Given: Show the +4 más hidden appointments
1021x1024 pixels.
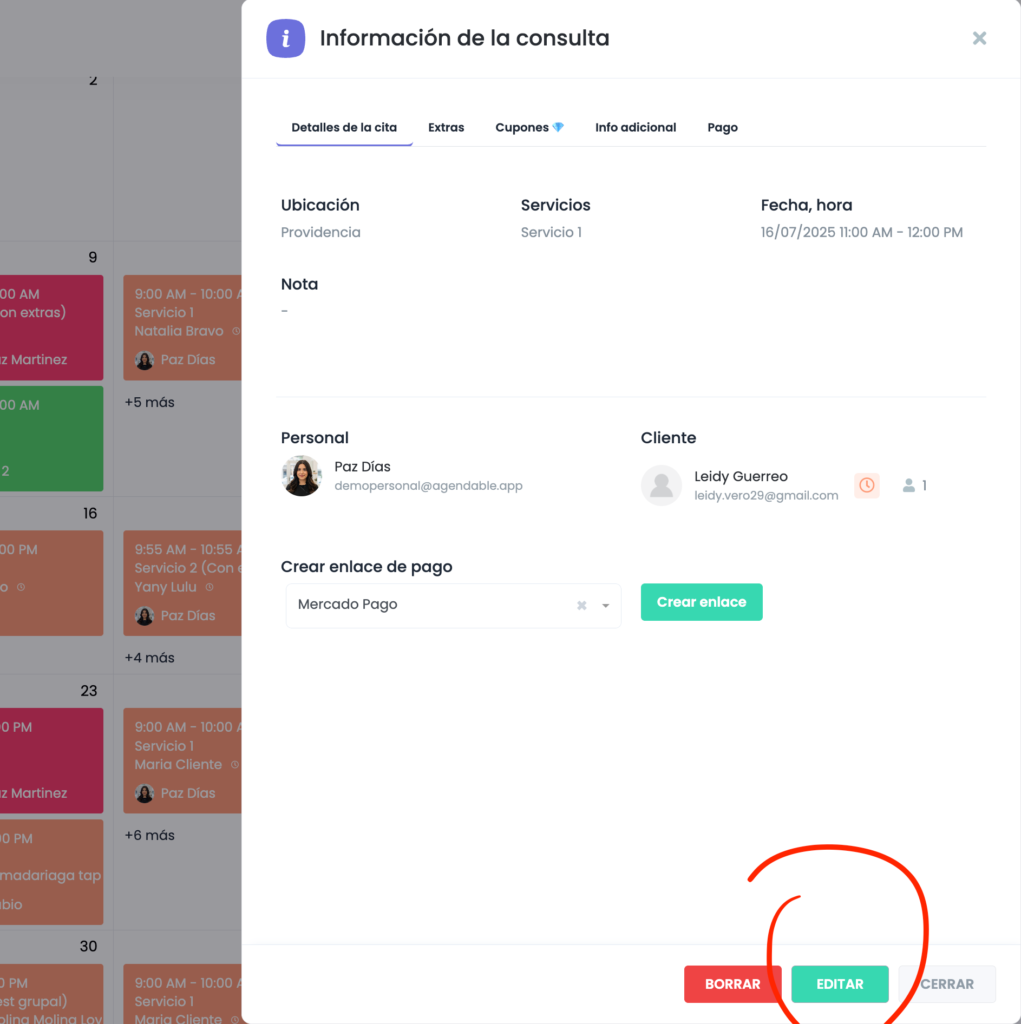Looking at the screenshot, I should point(149,658).
